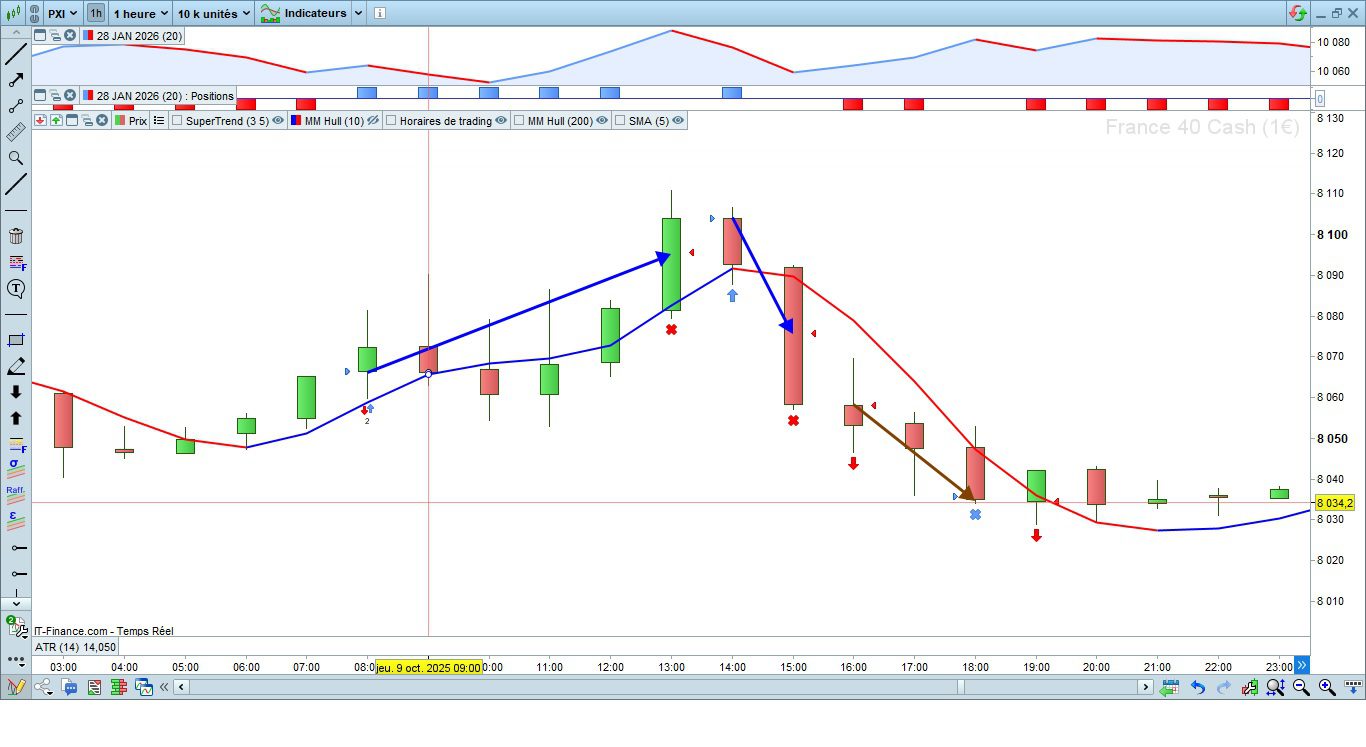The image size is (1366, 747).
Task: Click the scrollbar right arrow
Action: (1146, 687)
